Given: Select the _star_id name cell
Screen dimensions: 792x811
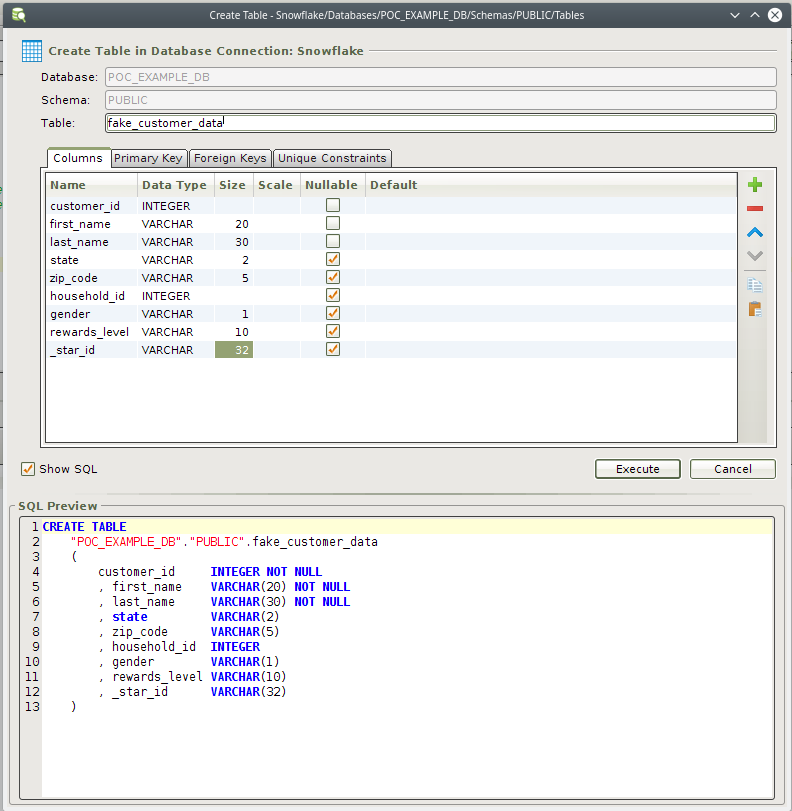Looking at the screenshot, I should coord(92,350).
